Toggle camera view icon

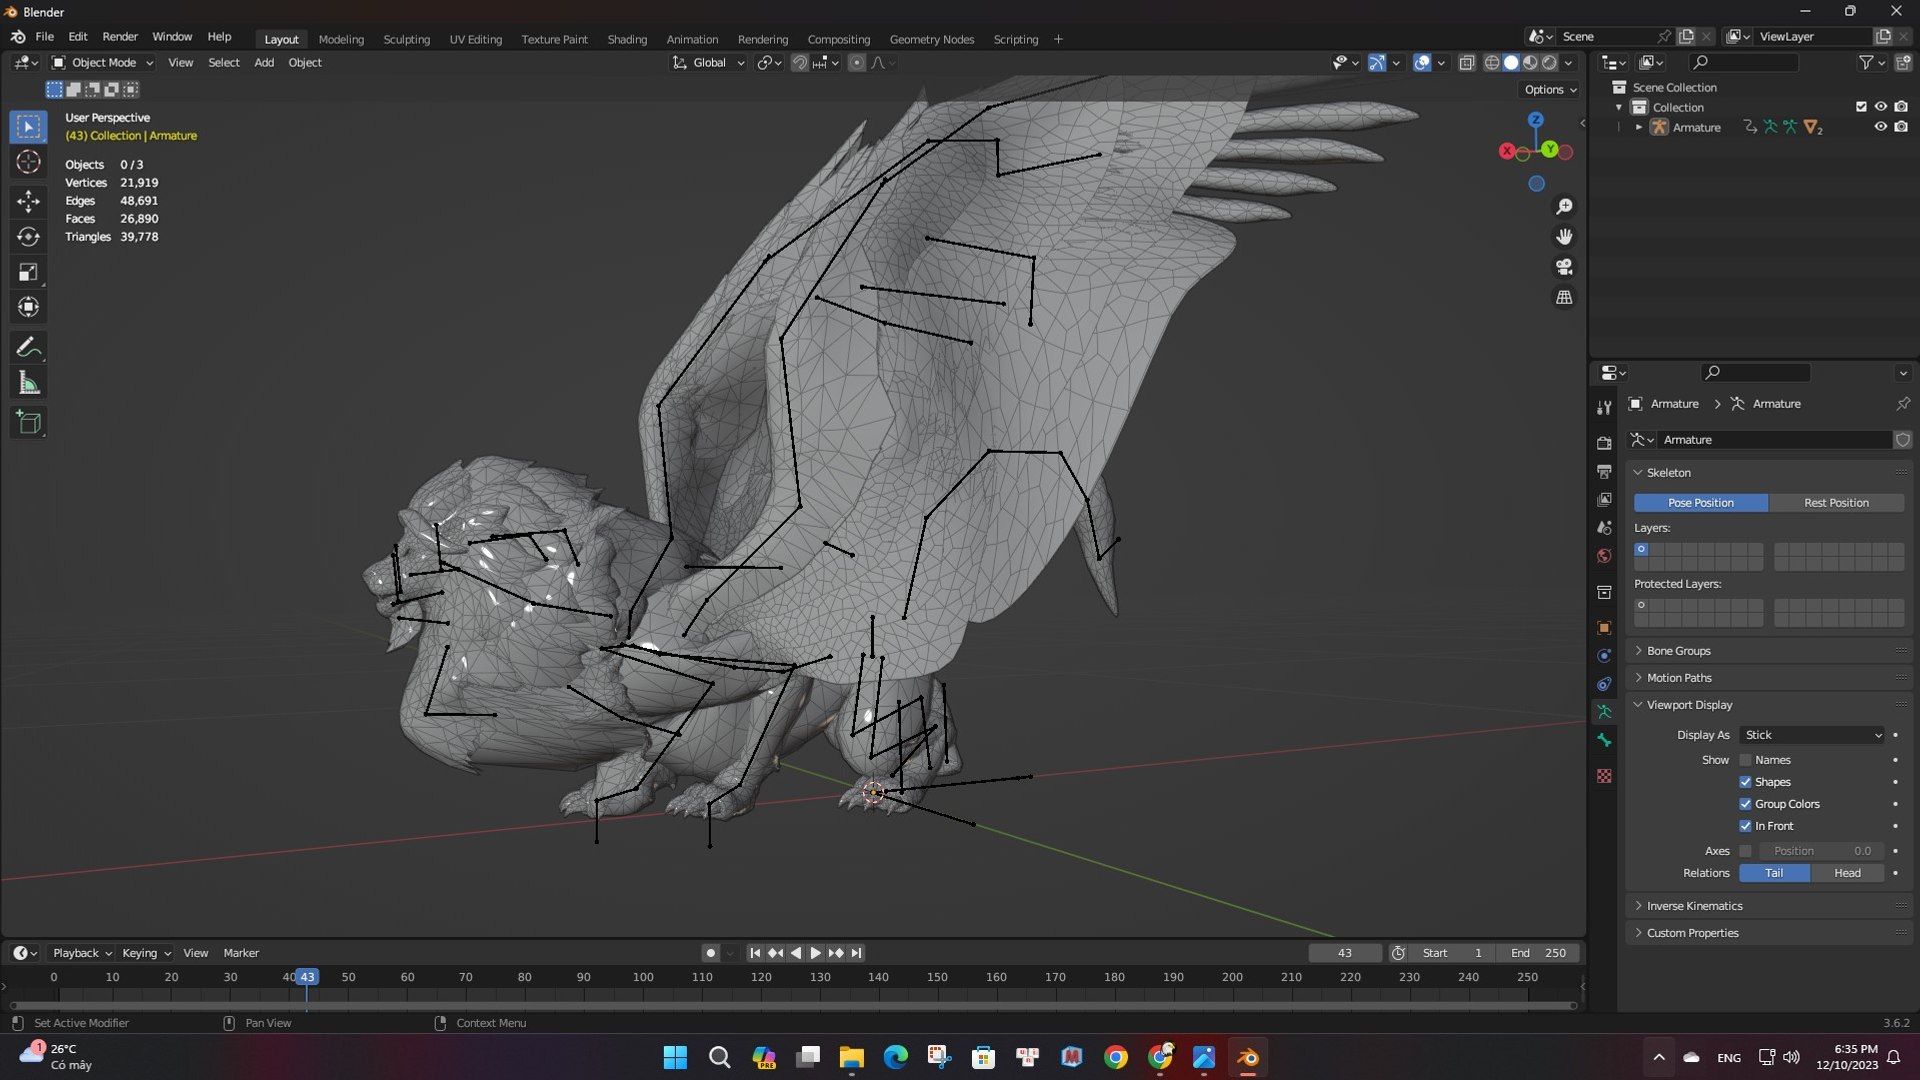(x=1564, y=267)
